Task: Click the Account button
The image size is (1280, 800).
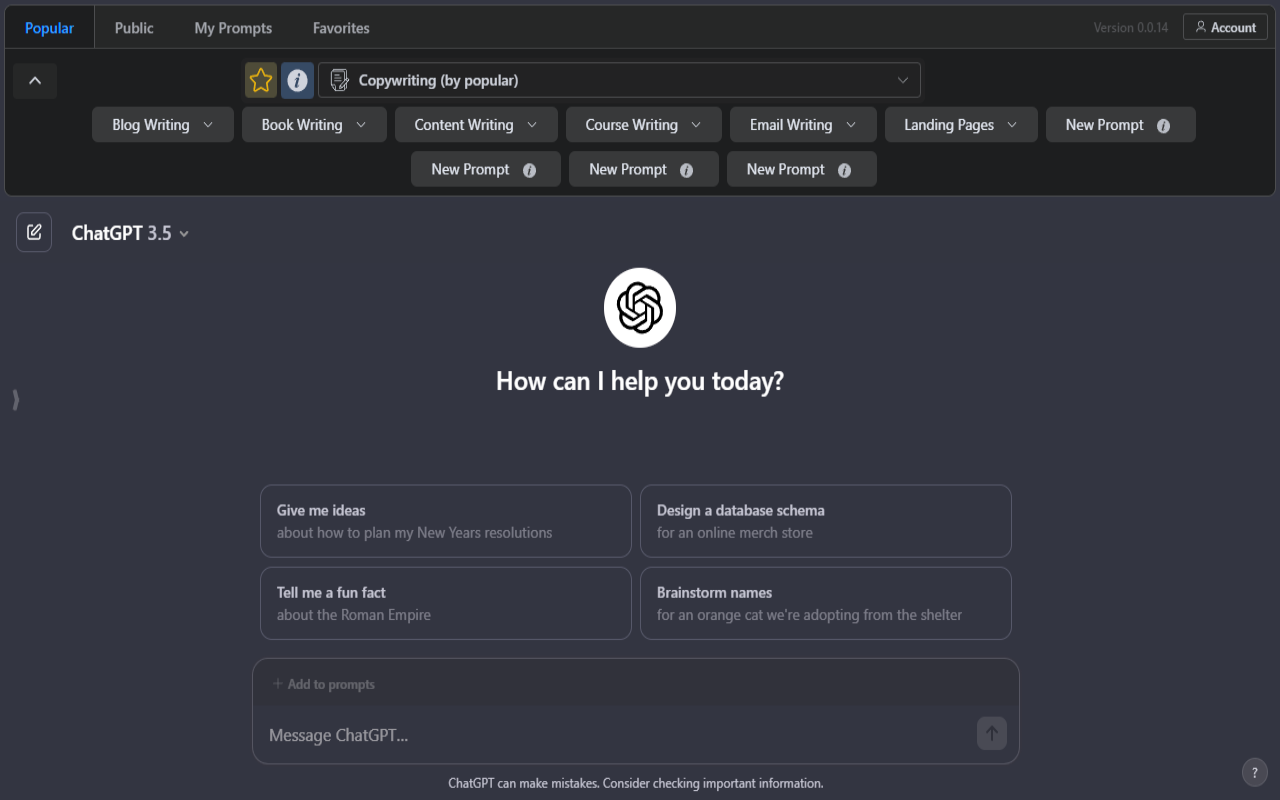Action: pyautogui.click(x=1225, y=27)
